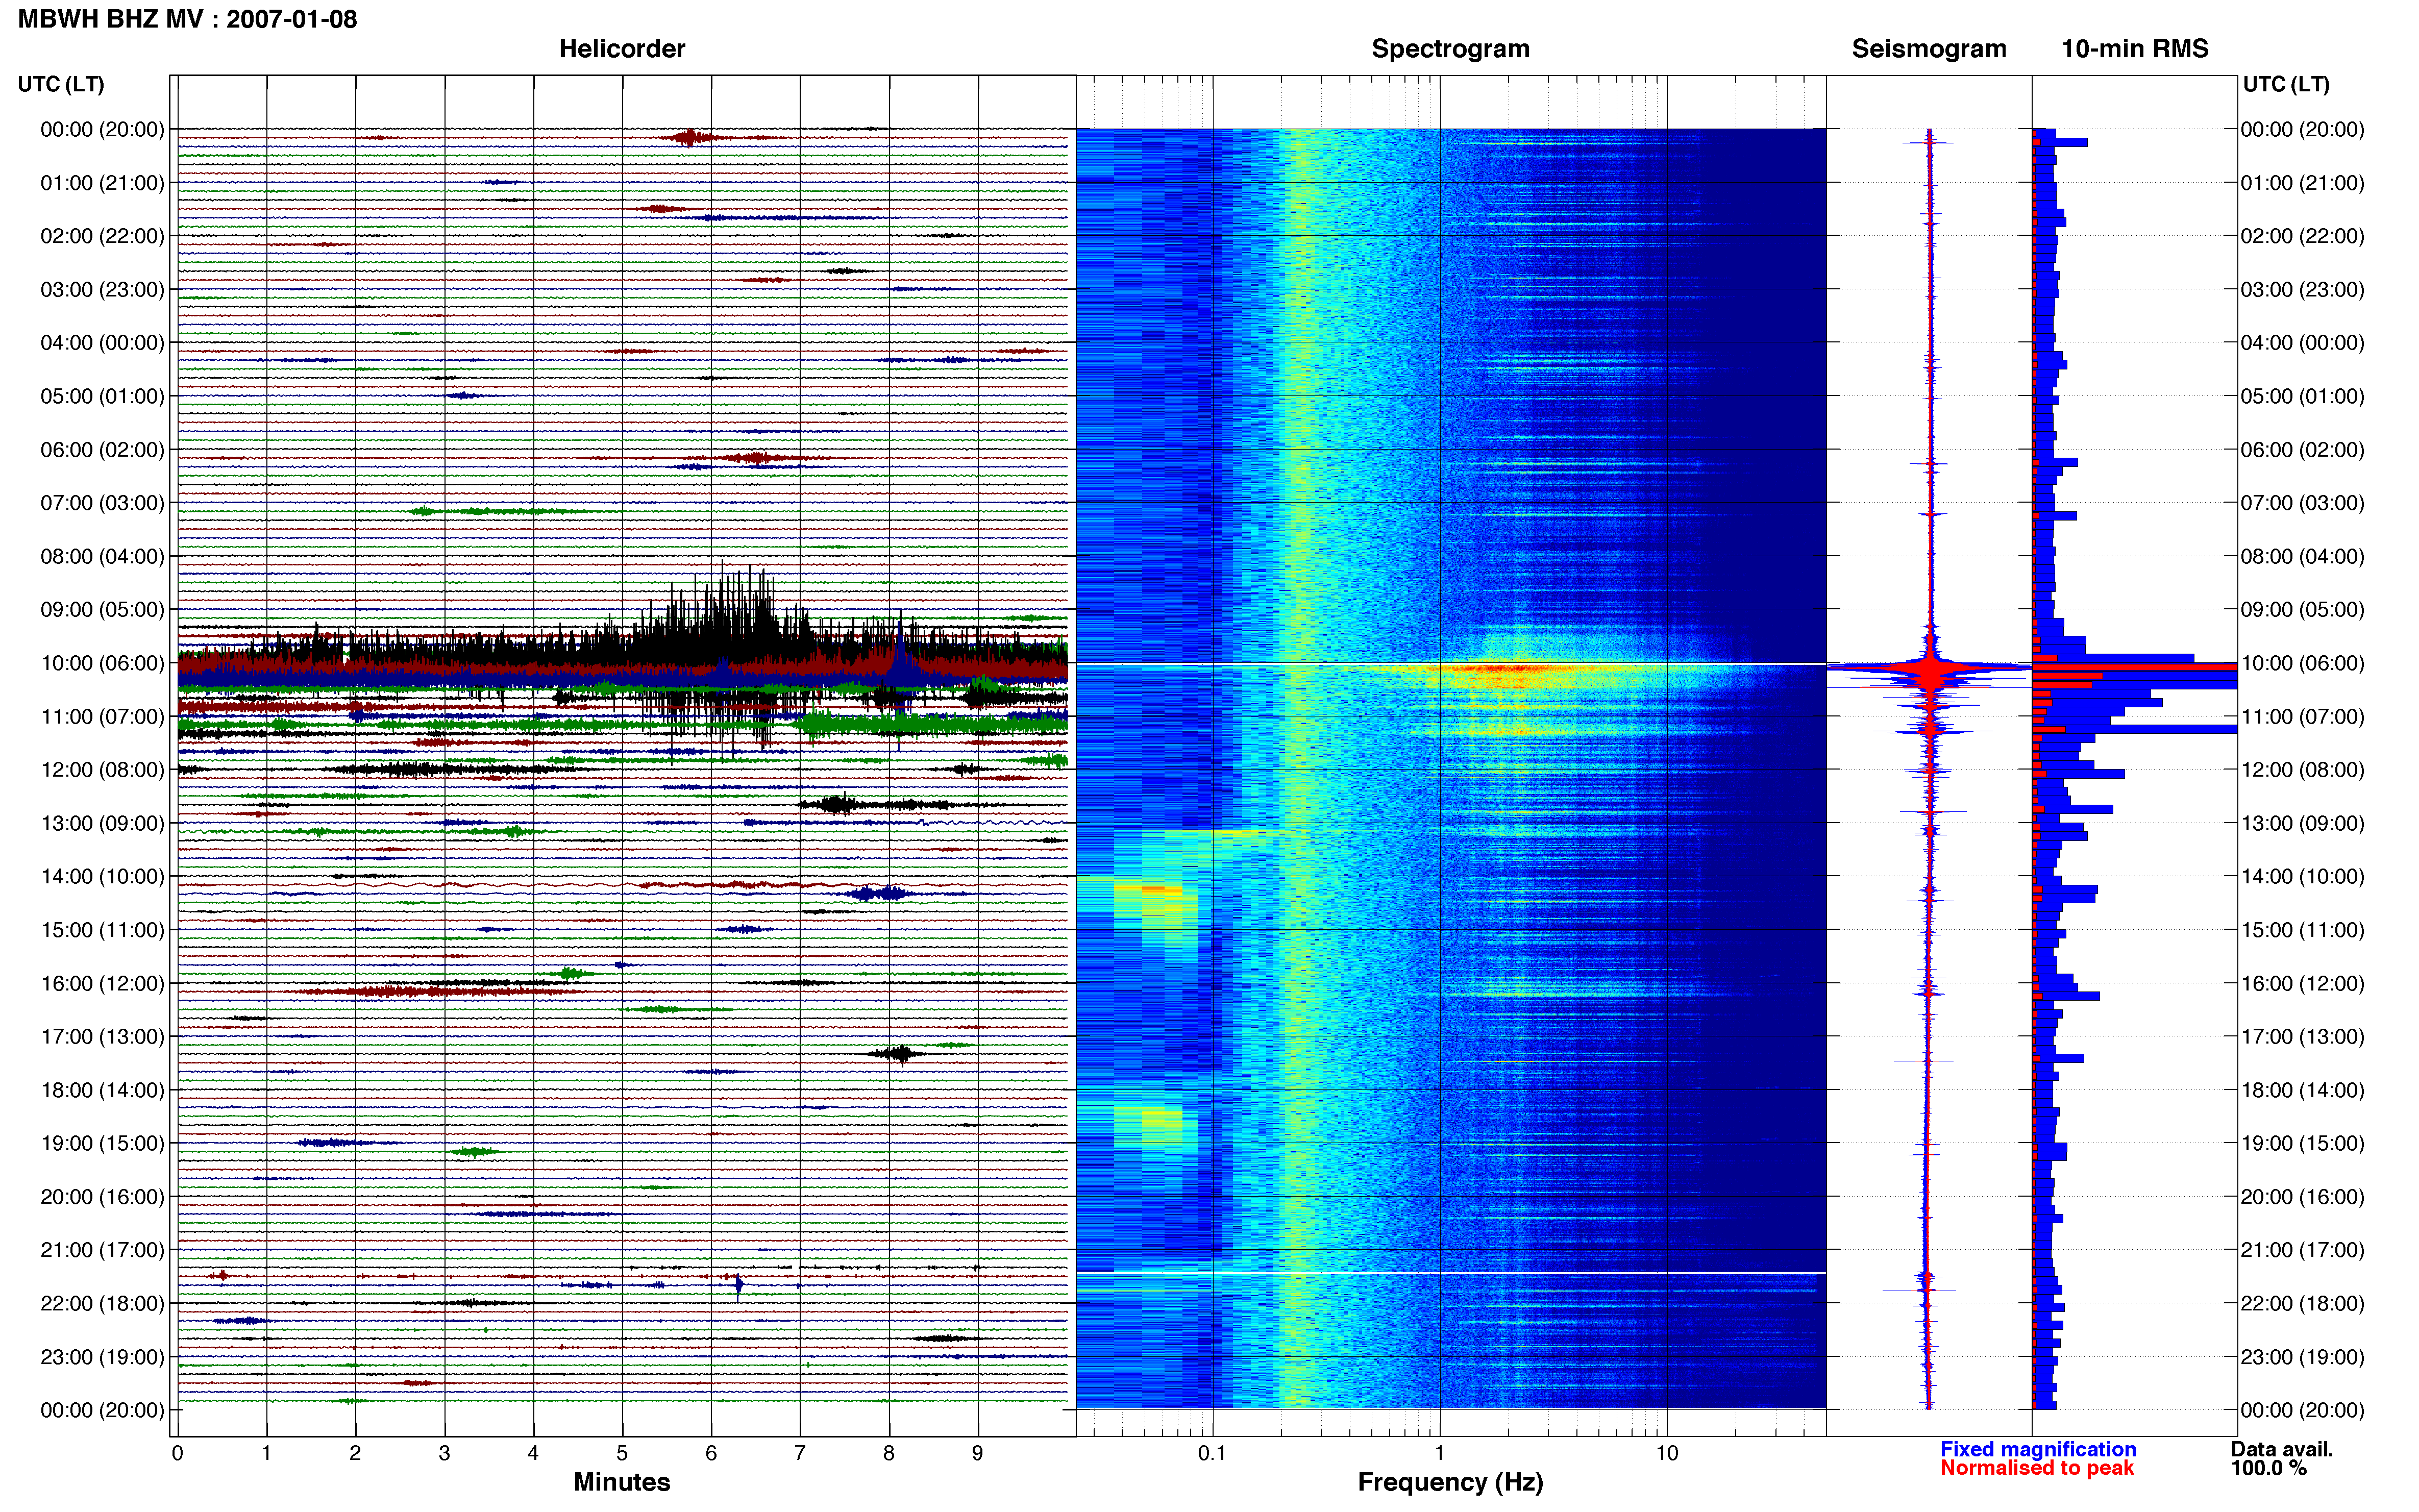Click the 'Seismogram' panel heading

[x=1928, y=49]
